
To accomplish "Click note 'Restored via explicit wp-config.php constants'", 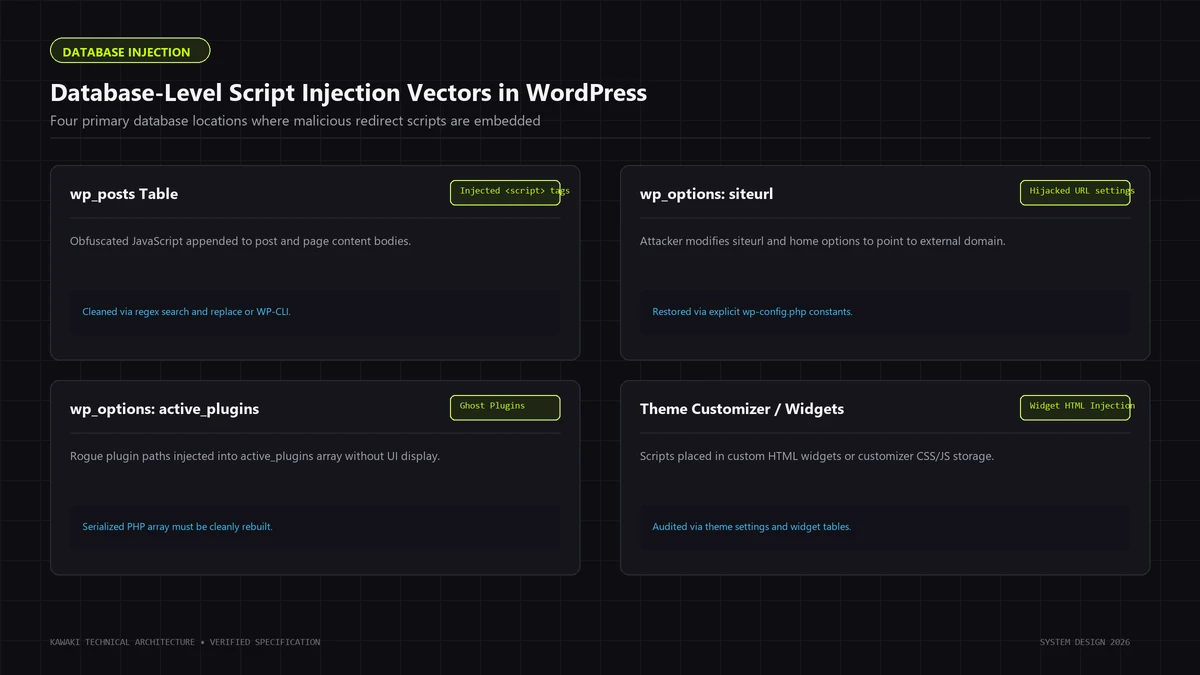I will tap(752, 312).
